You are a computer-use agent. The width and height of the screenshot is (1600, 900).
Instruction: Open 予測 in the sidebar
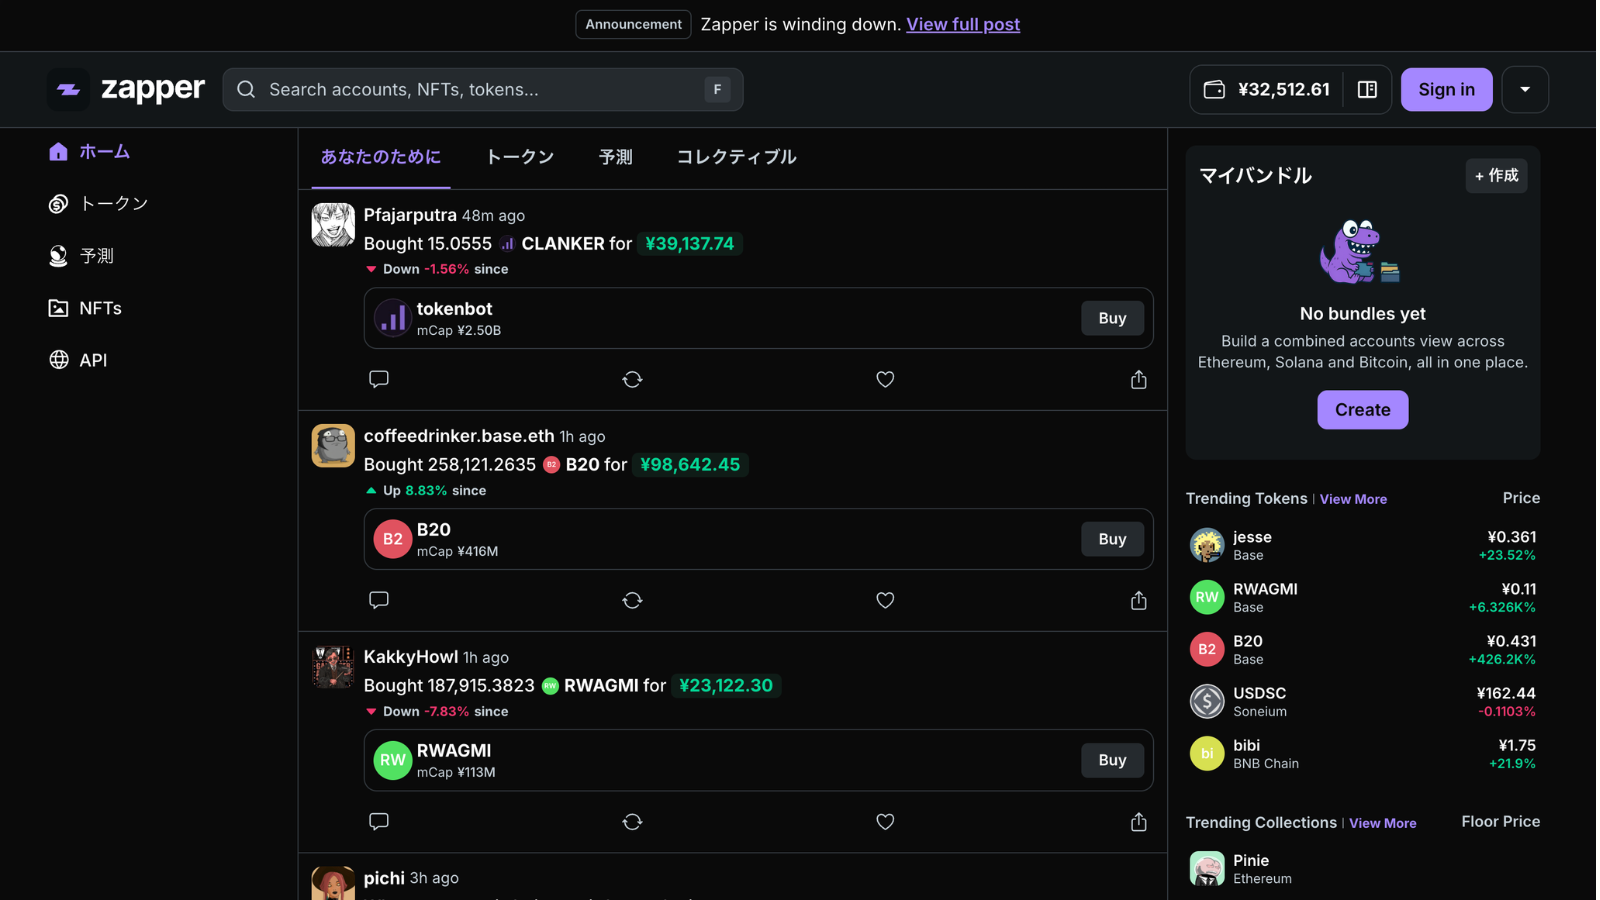click(82, 256)
